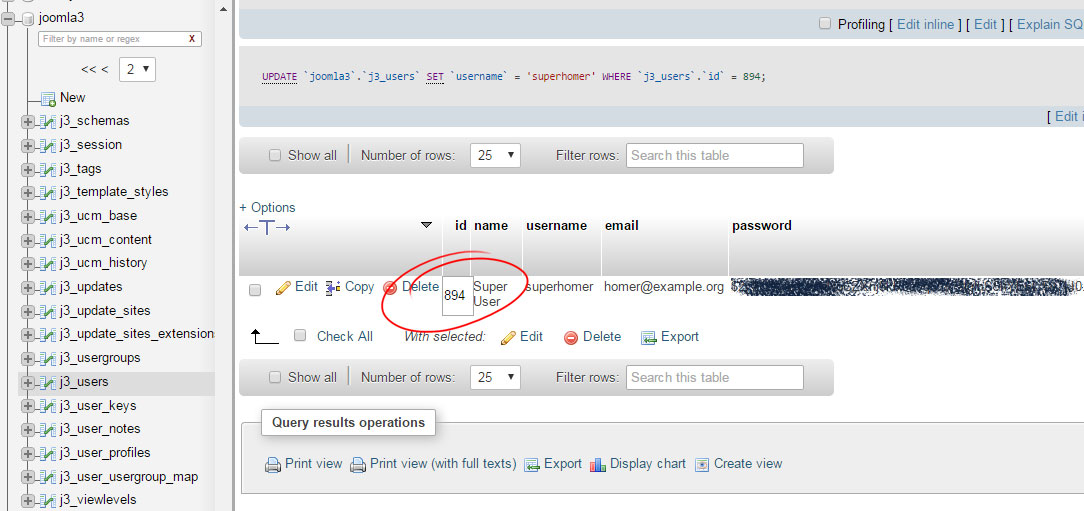This screenshot has width=1084, height=511.
Task: Focus upper Search this table field
Action: click(x=715, y=156)
